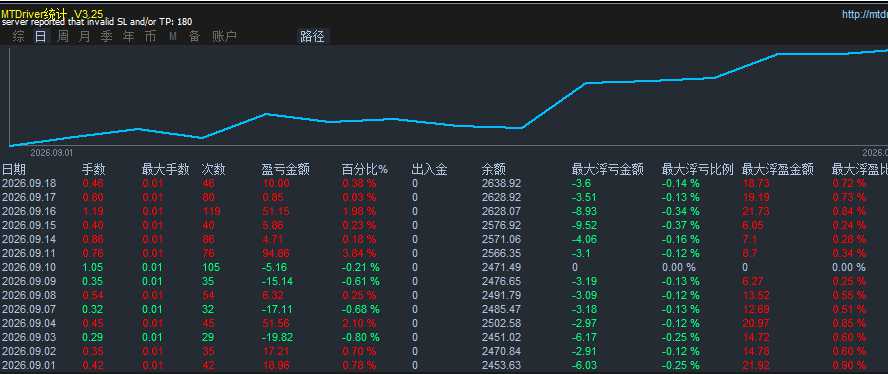
Task: Open the 季 quarterly tab
Action: click(106, 37)
